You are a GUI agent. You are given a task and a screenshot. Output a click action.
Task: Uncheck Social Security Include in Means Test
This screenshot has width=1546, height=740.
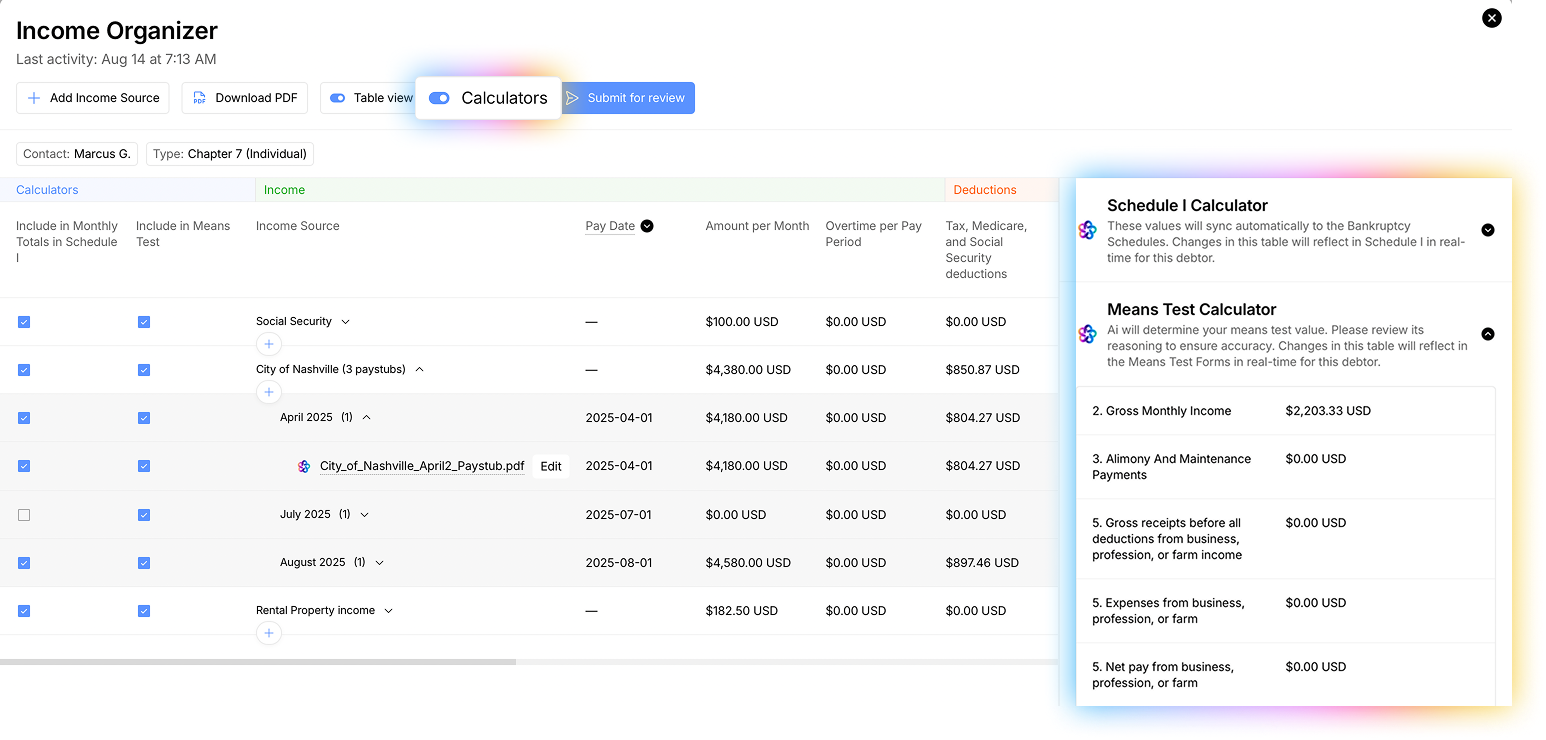tap(144, 322)
